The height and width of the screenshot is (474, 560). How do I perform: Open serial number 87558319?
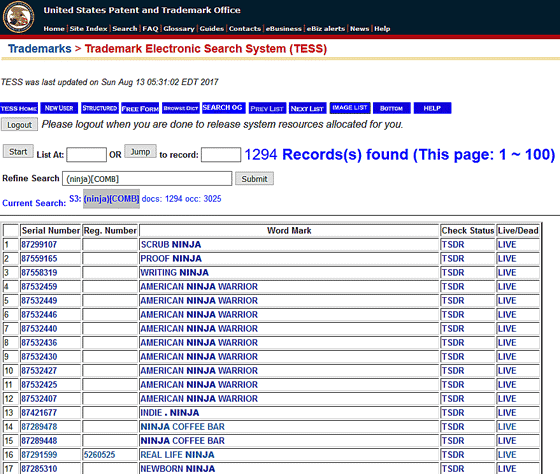coord(39,273)
